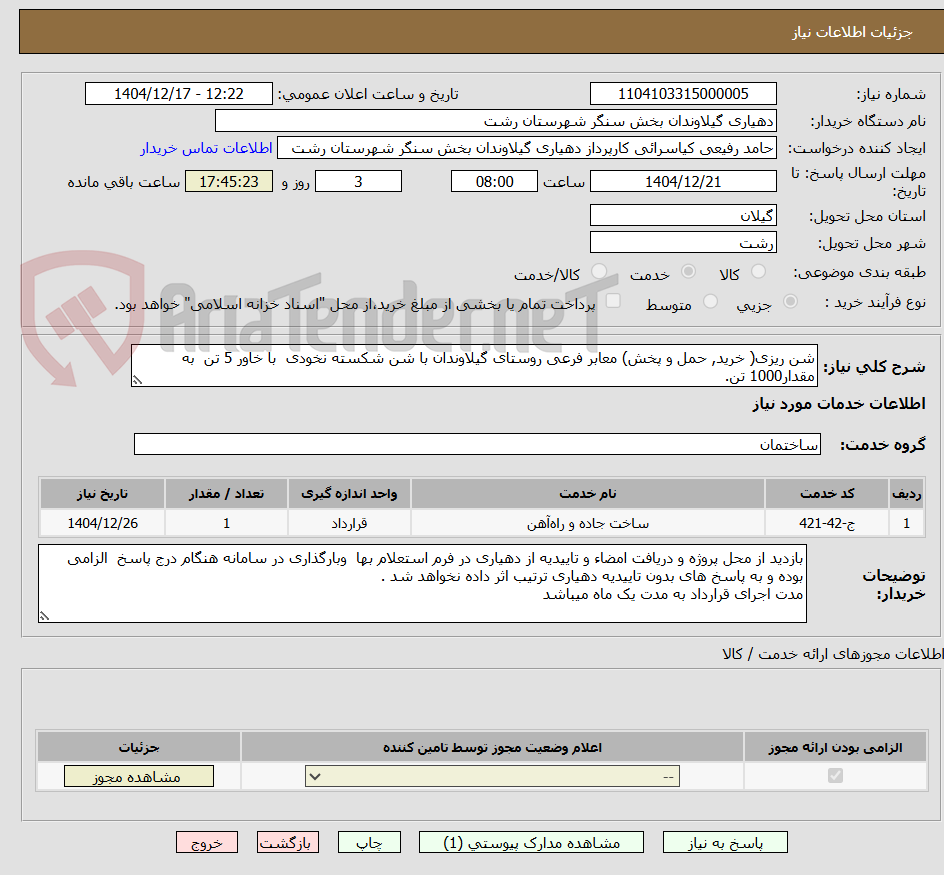Click the نوع فرآیند خرید label

pos(875,302)
